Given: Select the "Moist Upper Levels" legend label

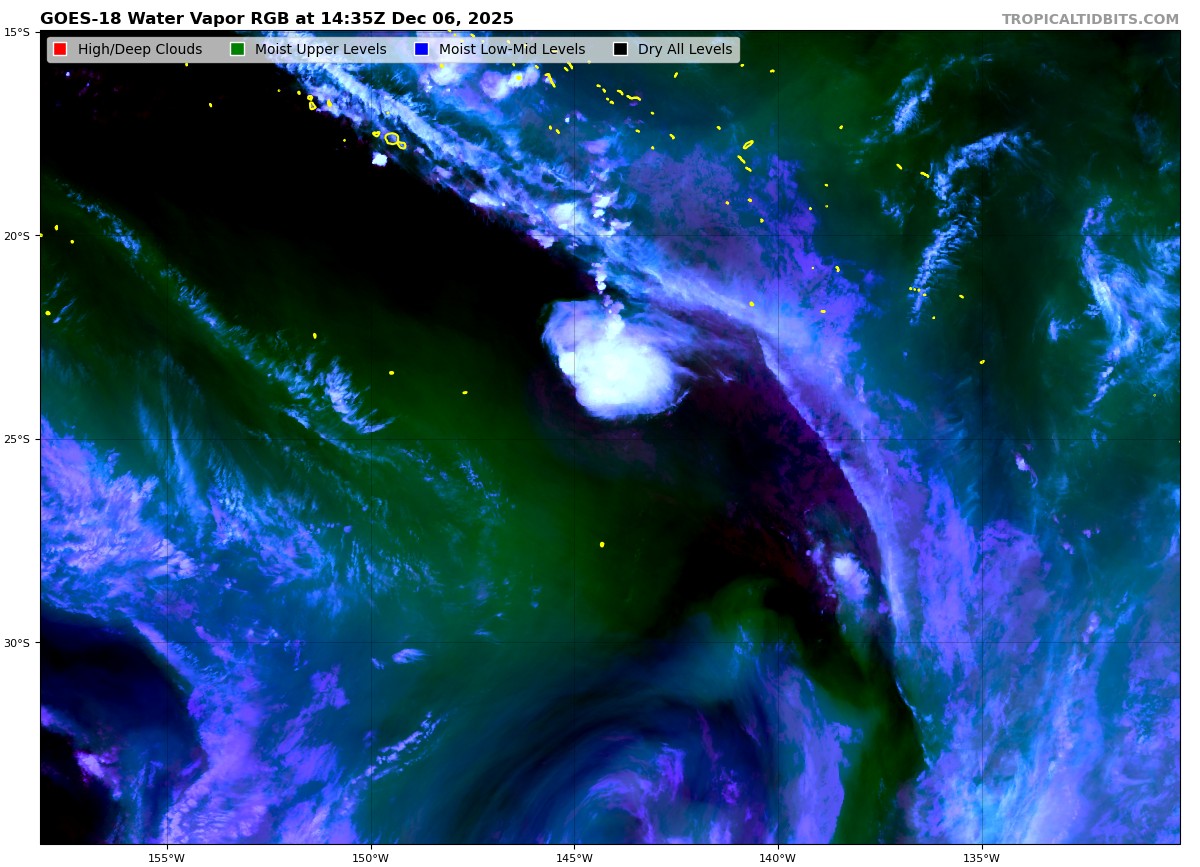Looking at the screenshot, I should tap(320, 50).
